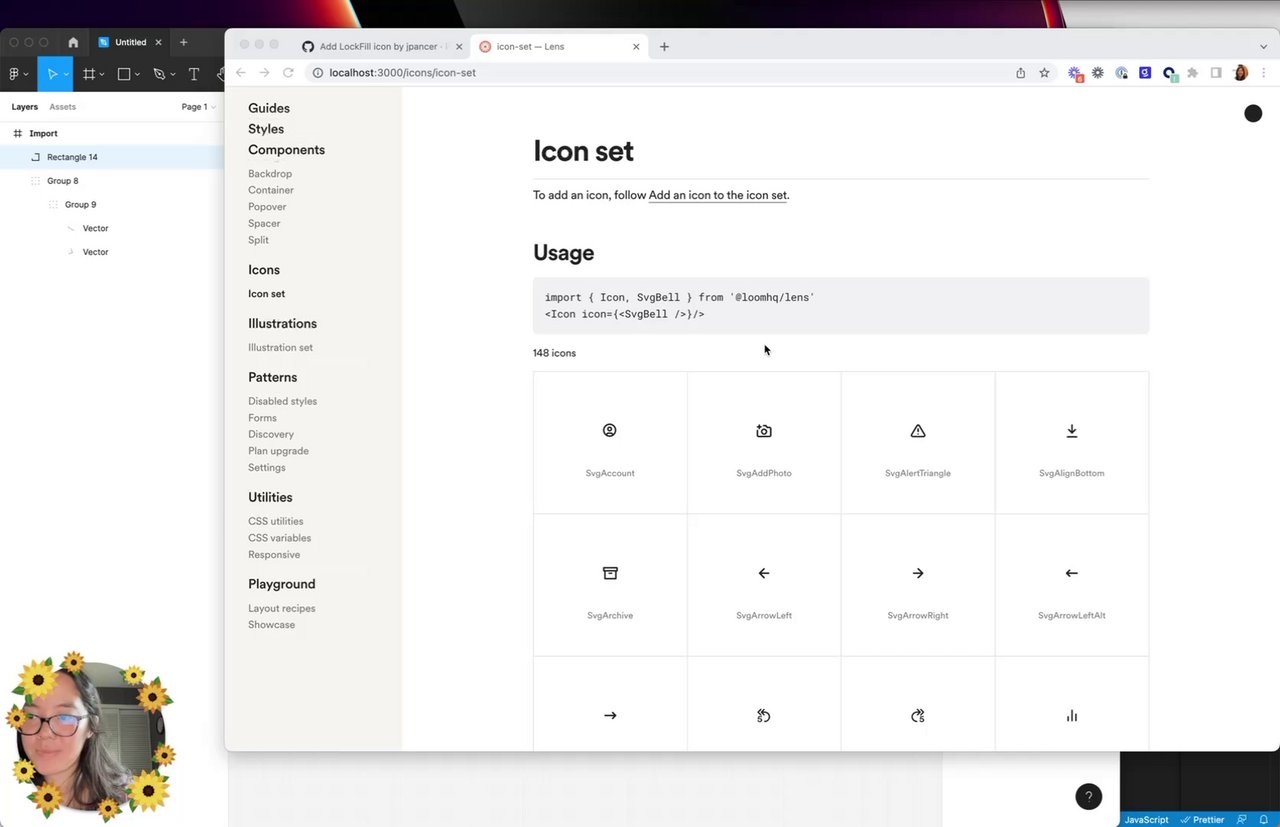Expand the Page 1 dropdown

pyautogui.click(x=198, y=107)
